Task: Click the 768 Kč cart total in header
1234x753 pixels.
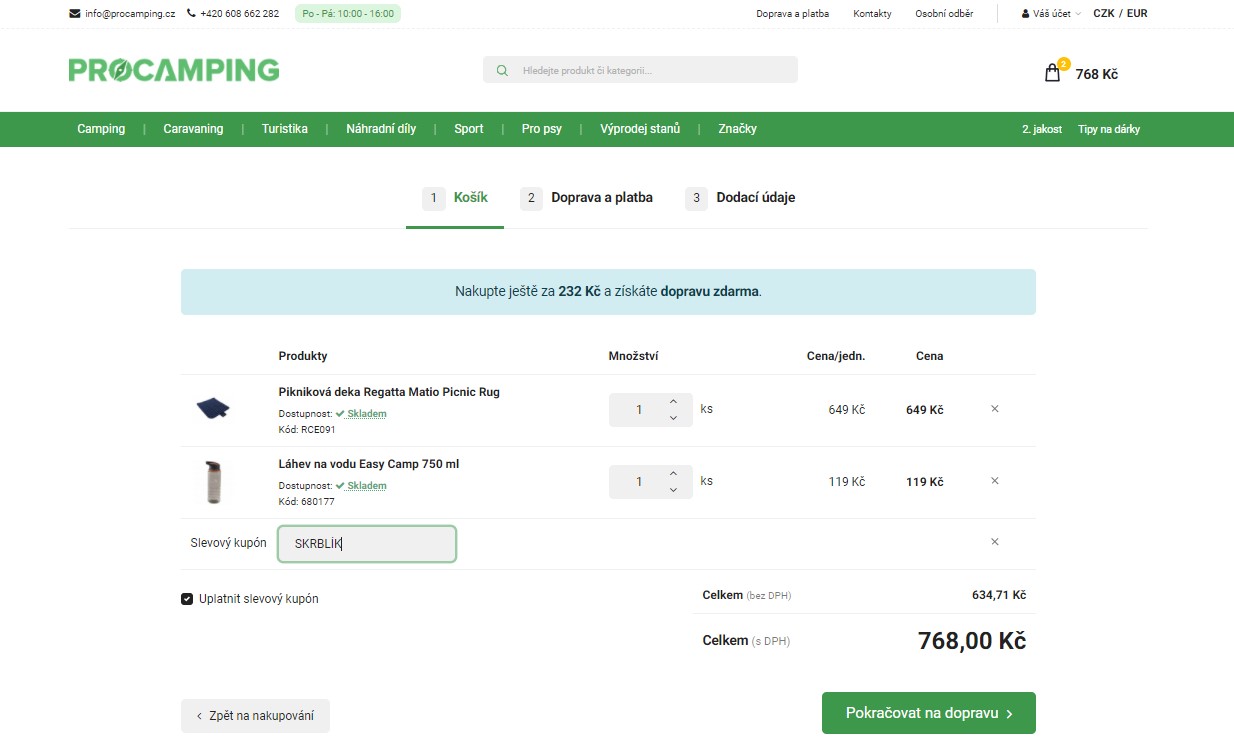Action: [1097, 74]
